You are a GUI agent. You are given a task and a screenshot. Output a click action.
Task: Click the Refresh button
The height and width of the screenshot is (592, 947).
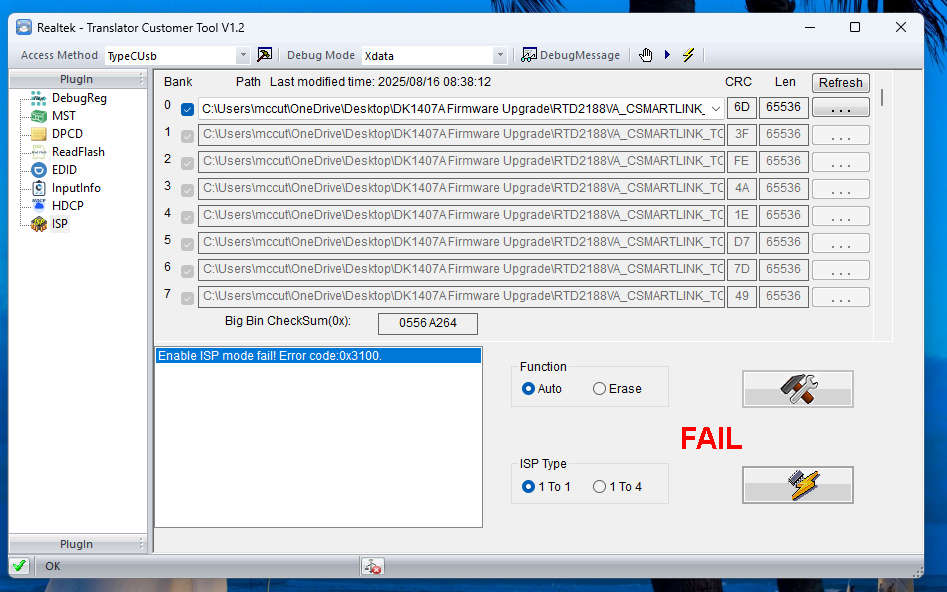(841, 83)
